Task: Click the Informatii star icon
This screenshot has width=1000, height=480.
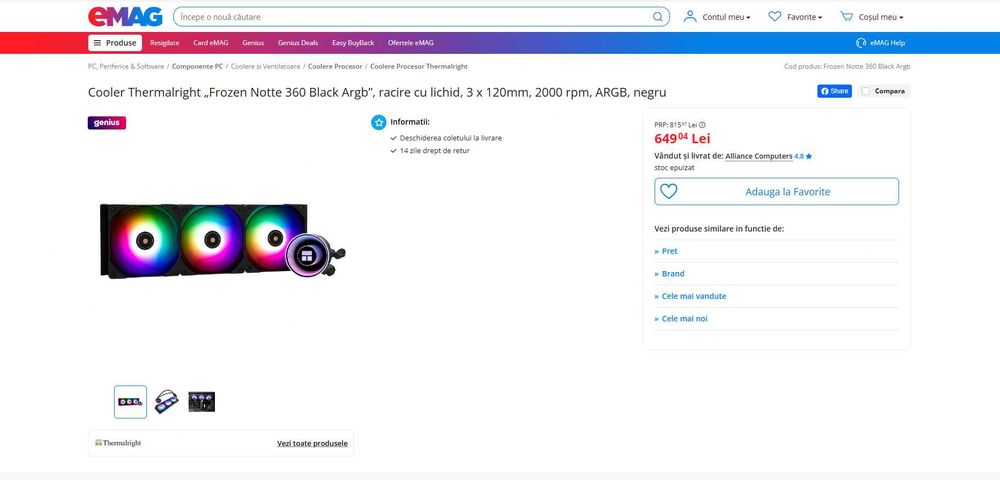Action: coord(379,122)
